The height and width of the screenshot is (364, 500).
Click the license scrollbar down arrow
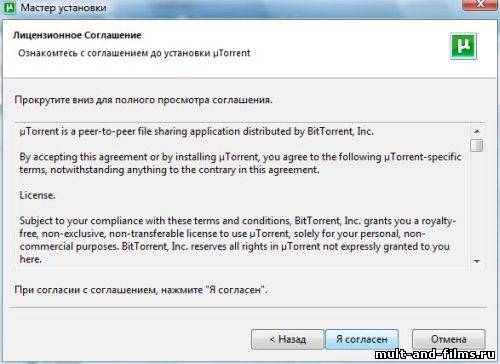(477, 261)
